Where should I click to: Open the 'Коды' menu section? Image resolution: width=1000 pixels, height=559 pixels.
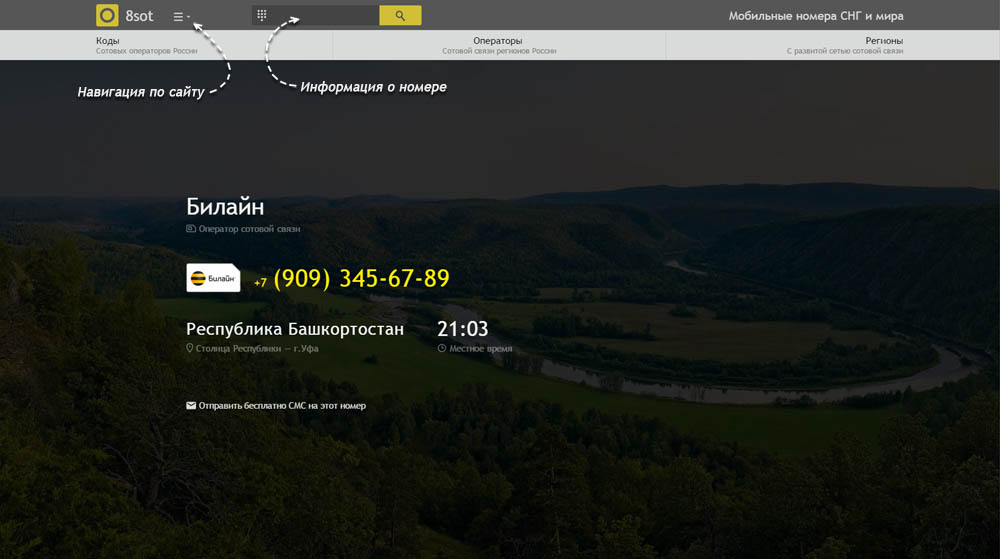[147, 45]
